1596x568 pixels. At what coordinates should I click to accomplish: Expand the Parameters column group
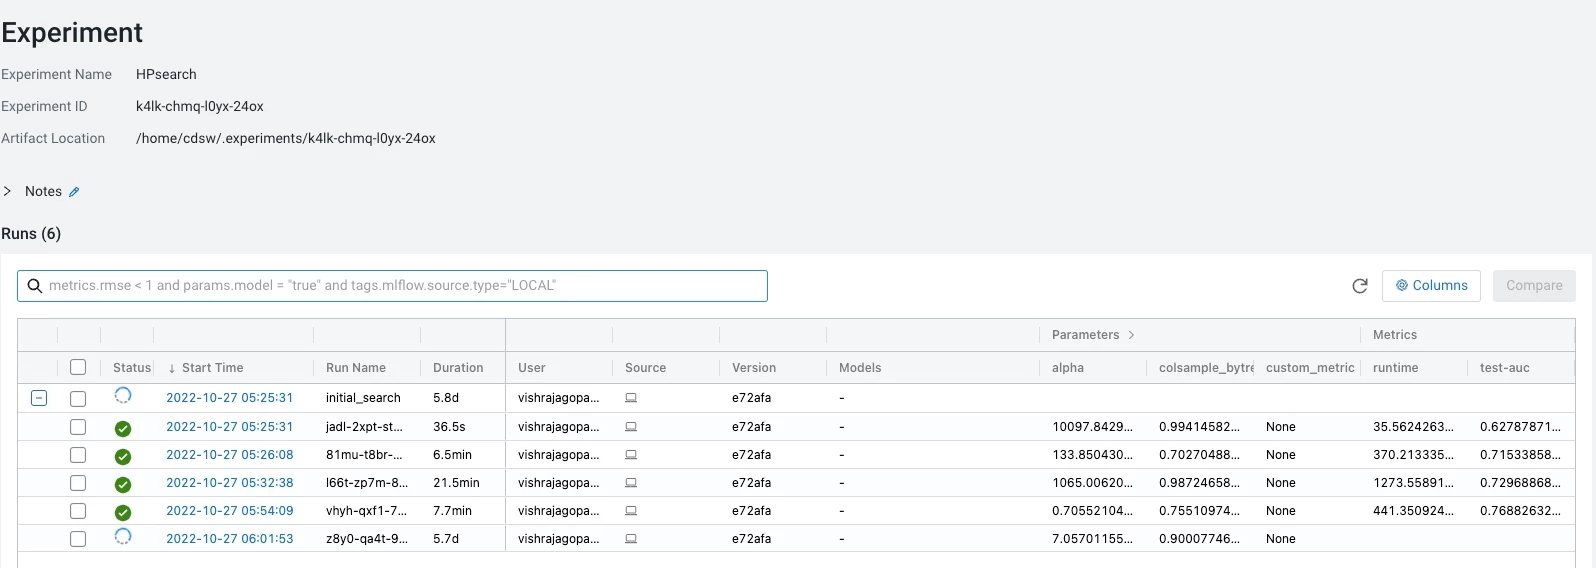tap(1131, 335)
